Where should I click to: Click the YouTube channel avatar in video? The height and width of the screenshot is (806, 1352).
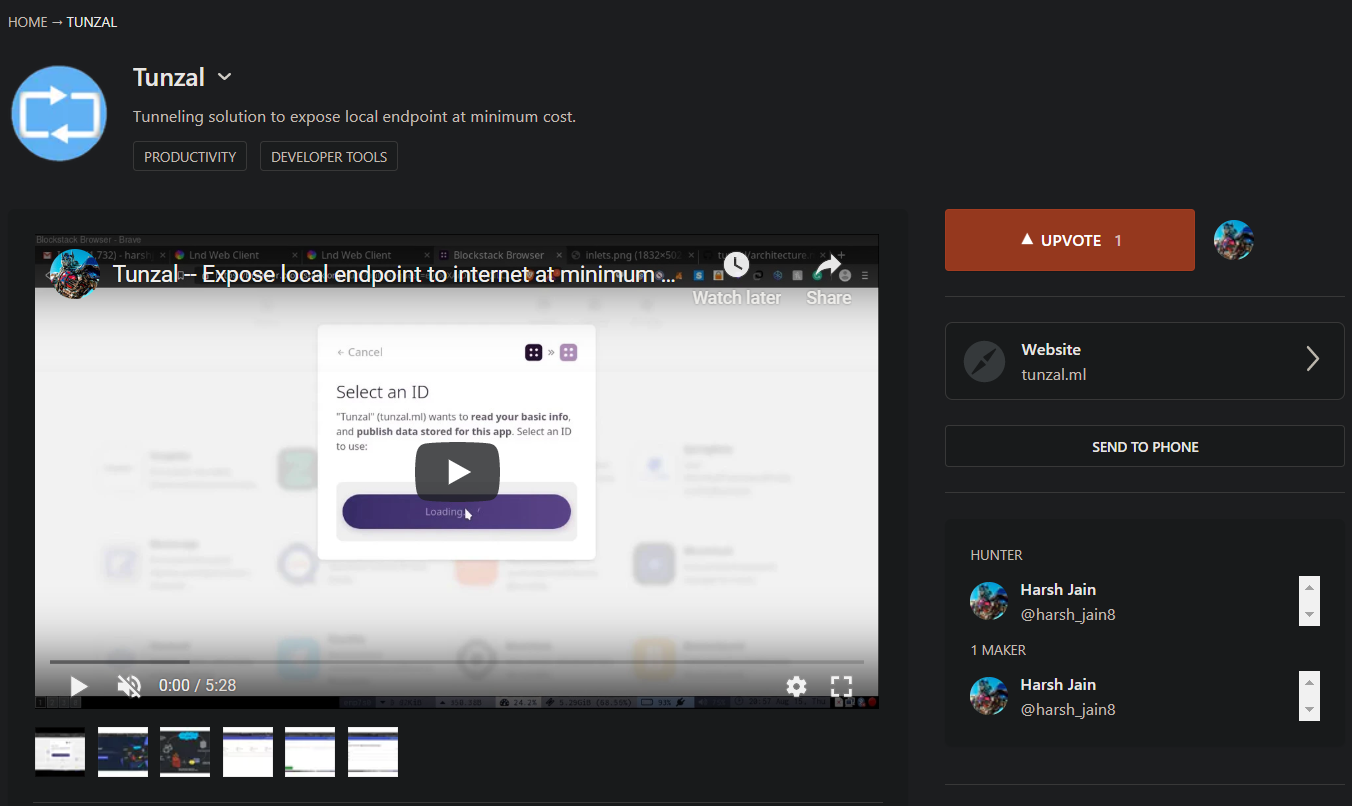[x=74, y=274]
